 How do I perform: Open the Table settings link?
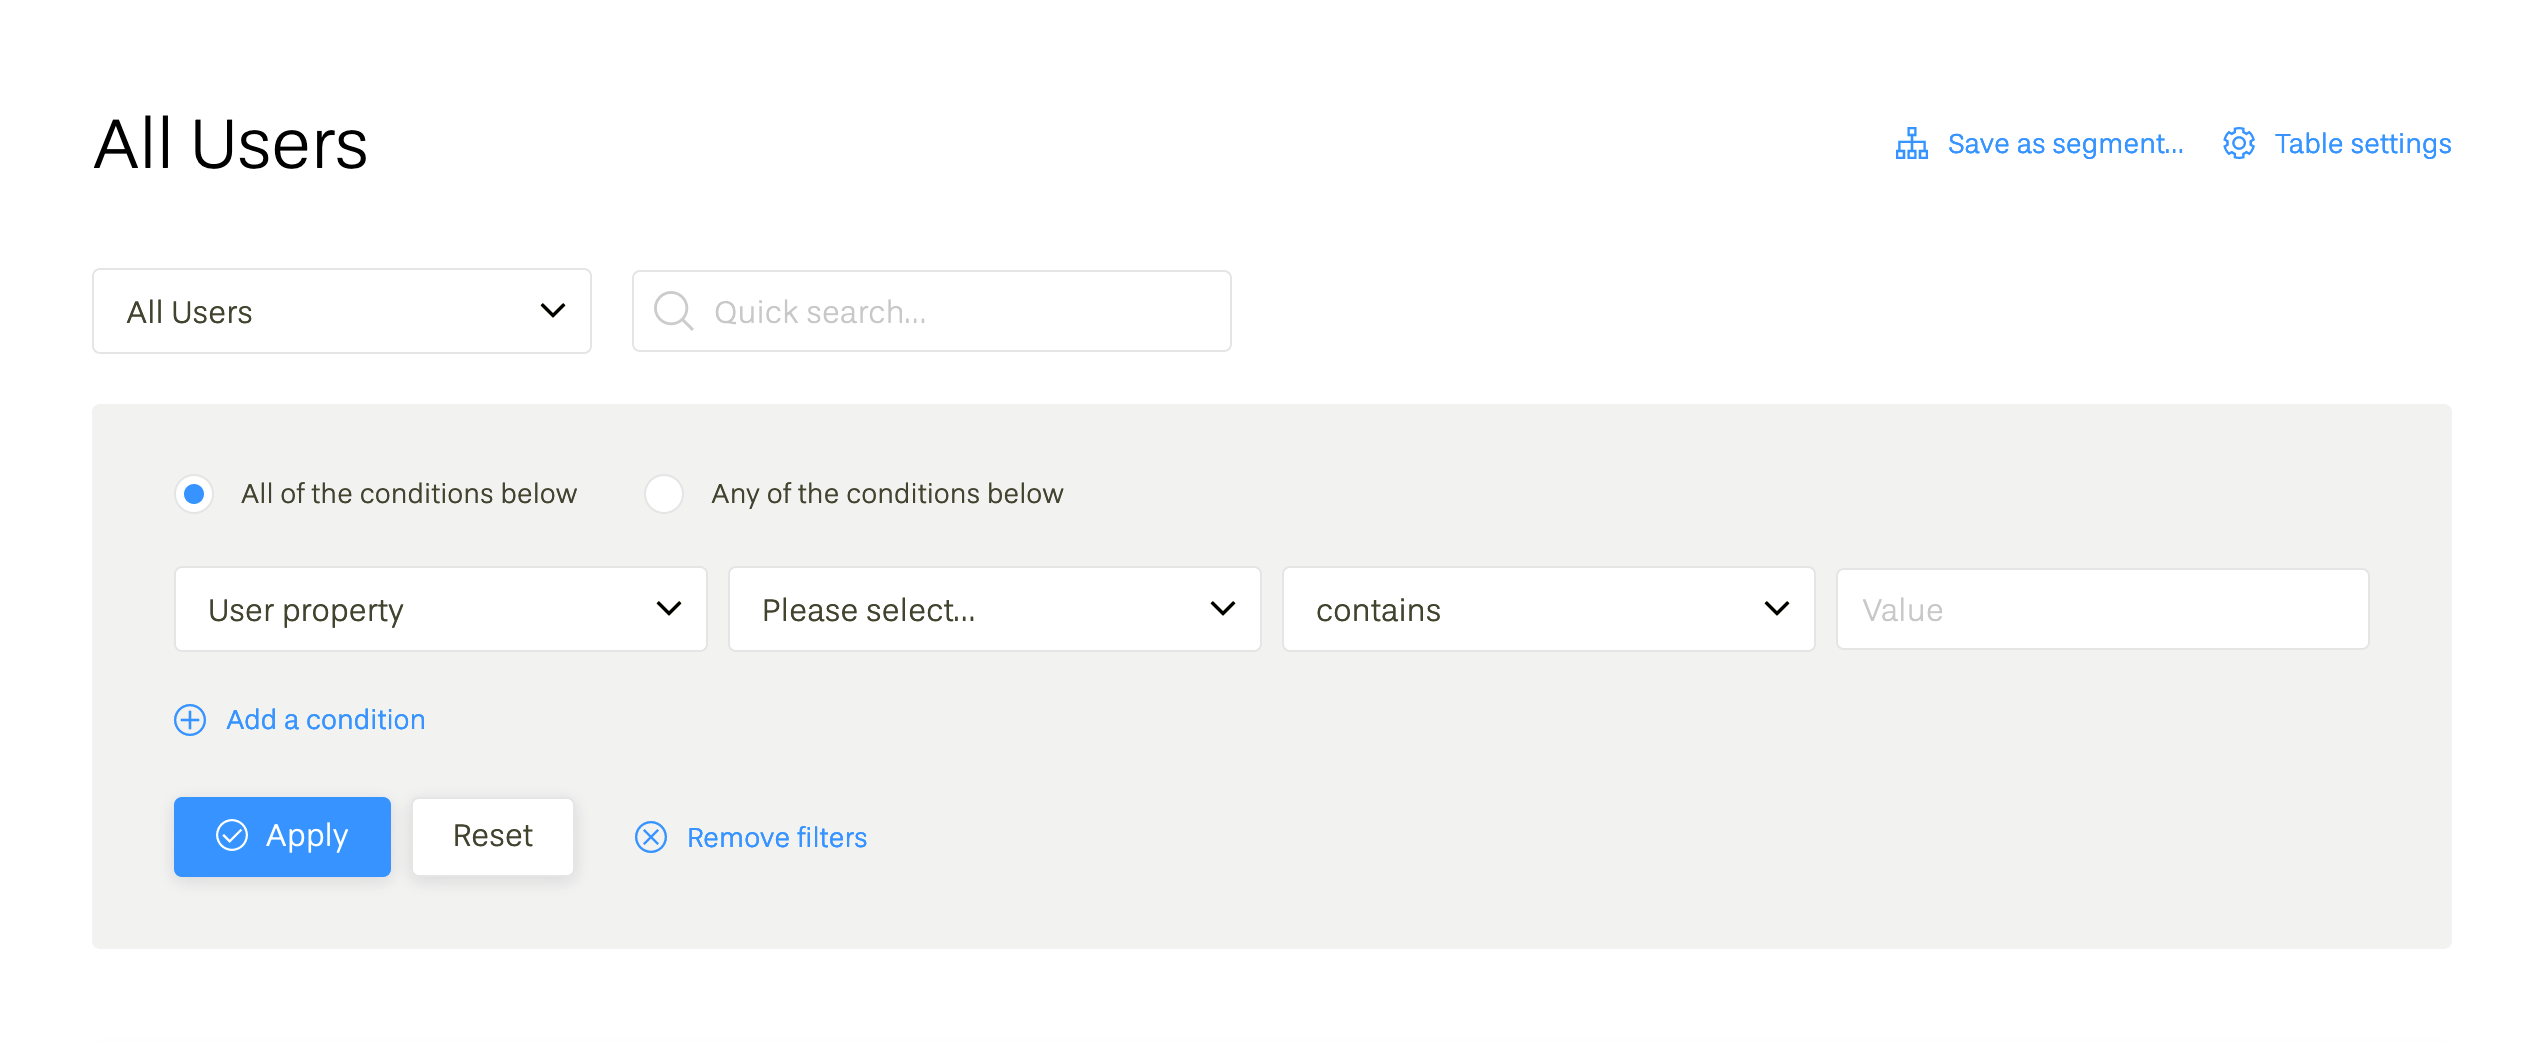[2362, 144]
